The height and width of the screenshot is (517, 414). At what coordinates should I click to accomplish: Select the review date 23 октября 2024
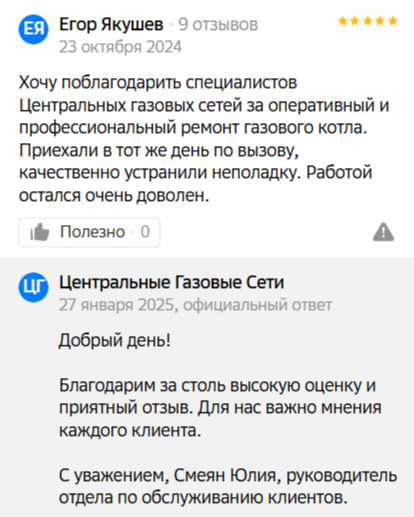(x=120, y=47)
